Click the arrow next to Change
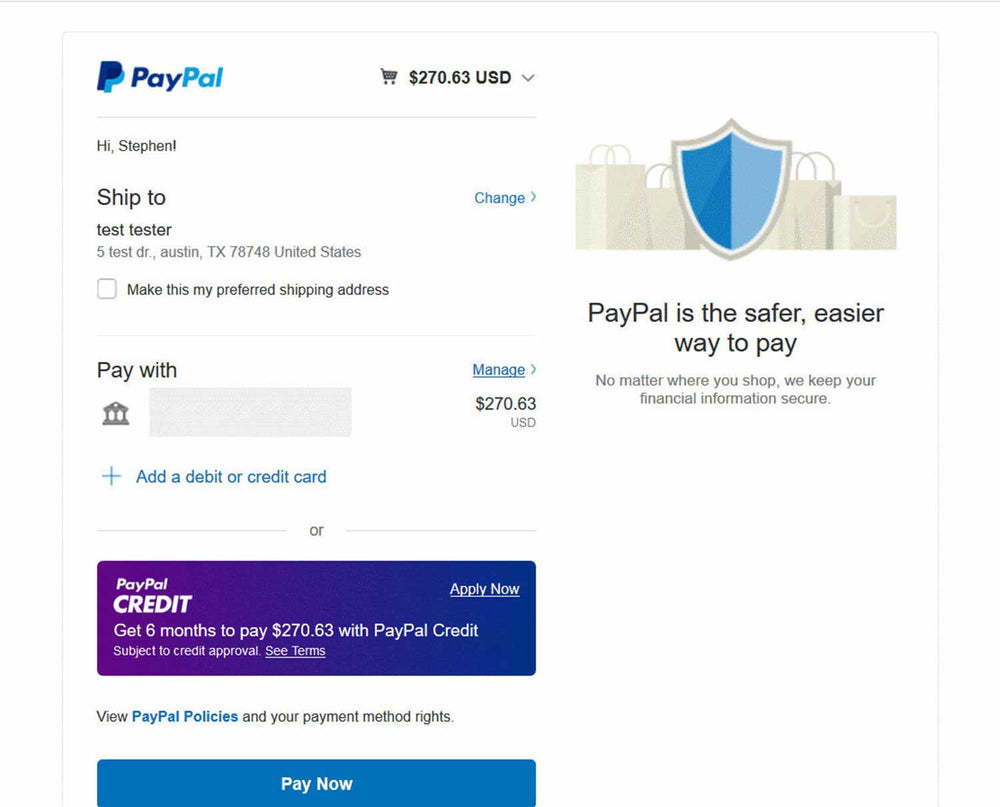This screenshot has width=1000, height=807. 533,197
